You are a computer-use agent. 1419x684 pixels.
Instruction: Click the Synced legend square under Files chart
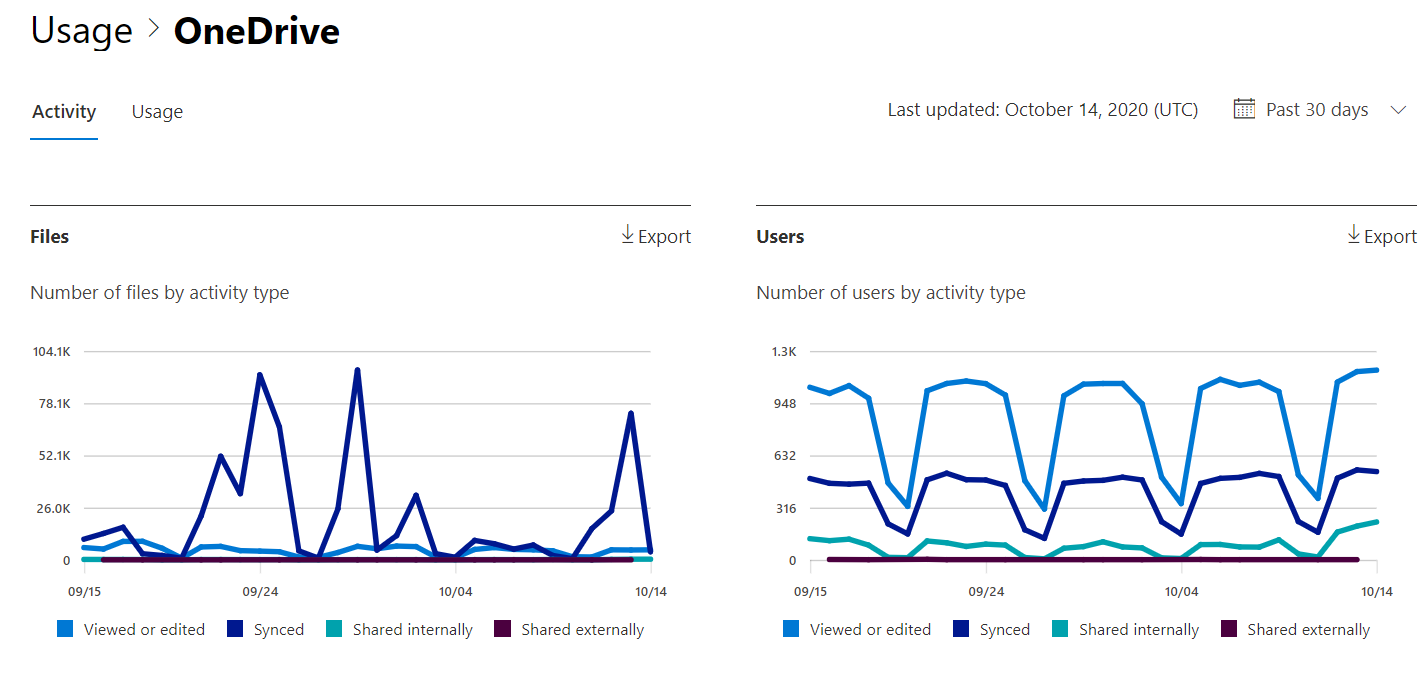(233, 629)
